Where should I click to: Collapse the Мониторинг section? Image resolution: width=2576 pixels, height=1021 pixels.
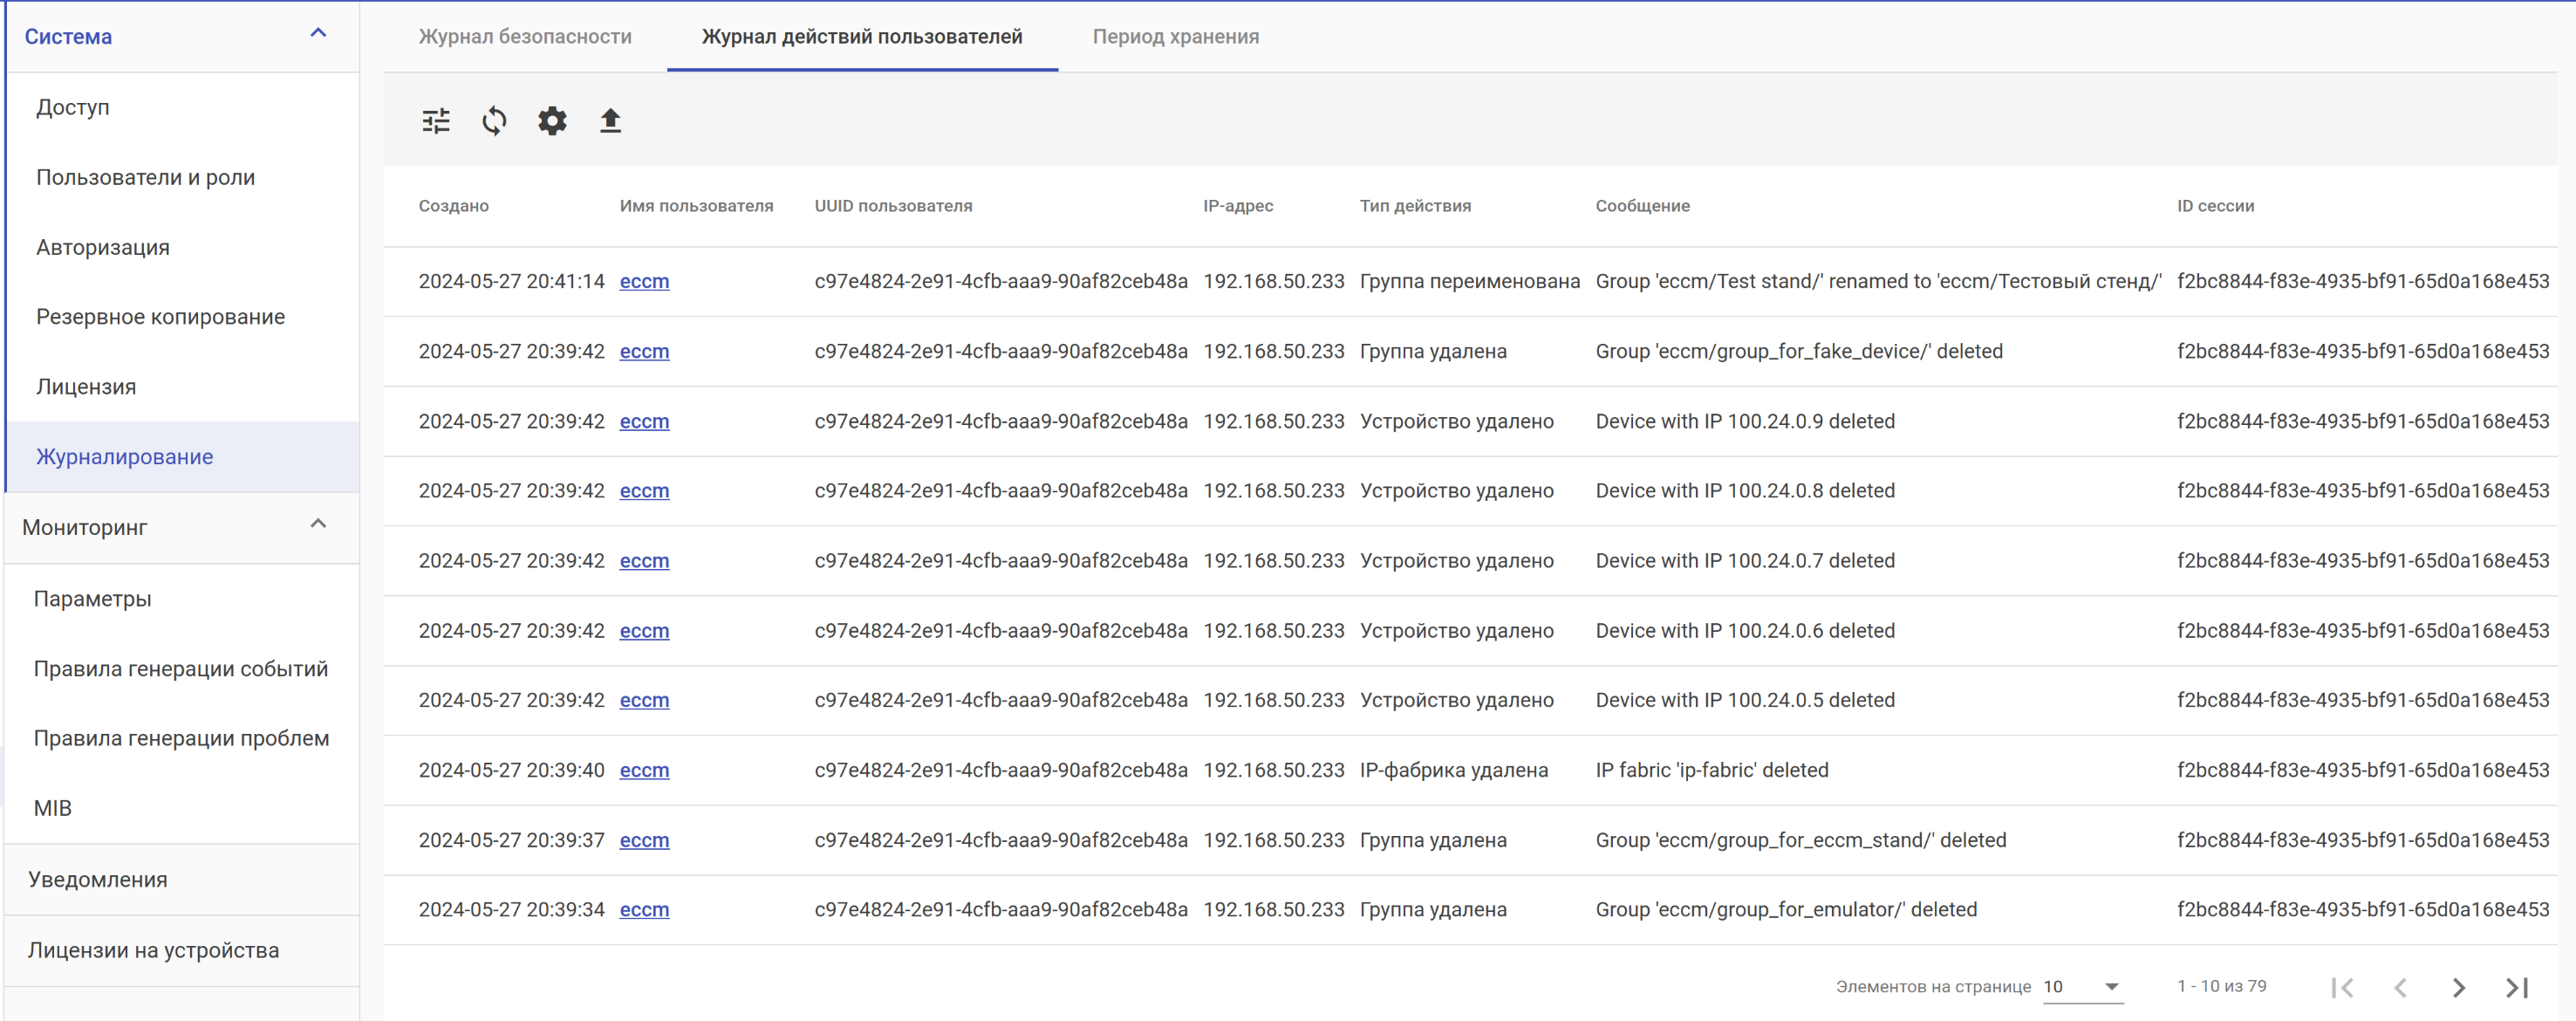tap(318, 524)
